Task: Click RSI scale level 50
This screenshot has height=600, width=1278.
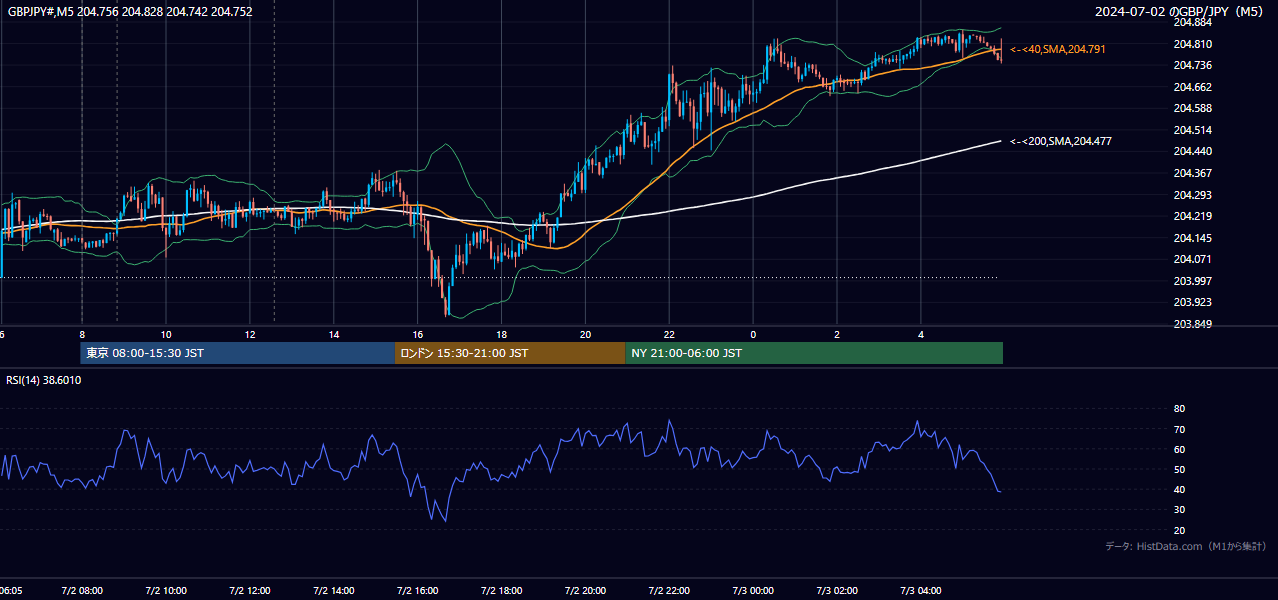Action: (x=1179, y=469)
